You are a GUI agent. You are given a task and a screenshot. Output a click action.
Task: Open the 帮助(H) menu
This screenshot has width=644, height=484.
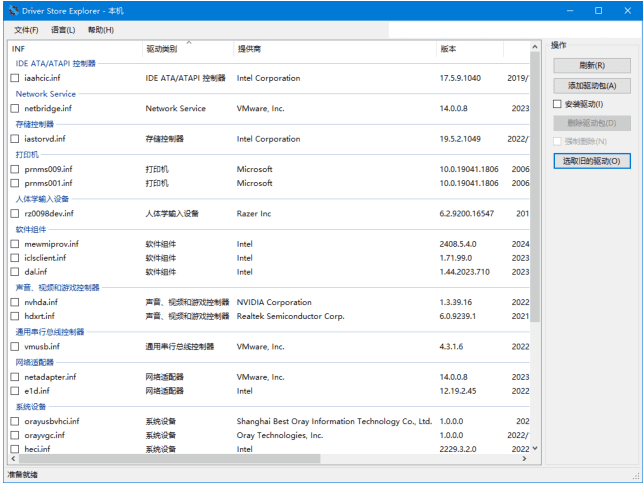click(101, 29)
